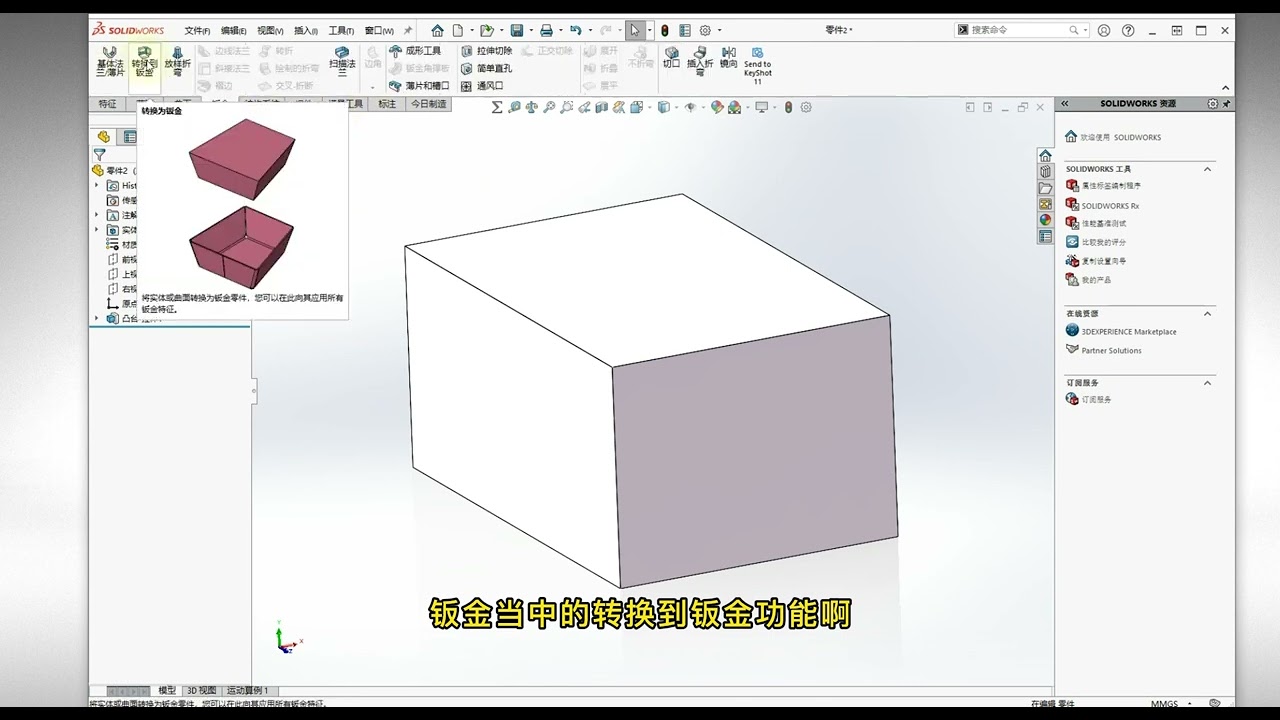The height and width of the screenshot is (720, 1280).
Task: Open the Forming Tool (成形工具)
Action: tap(415, 51)
